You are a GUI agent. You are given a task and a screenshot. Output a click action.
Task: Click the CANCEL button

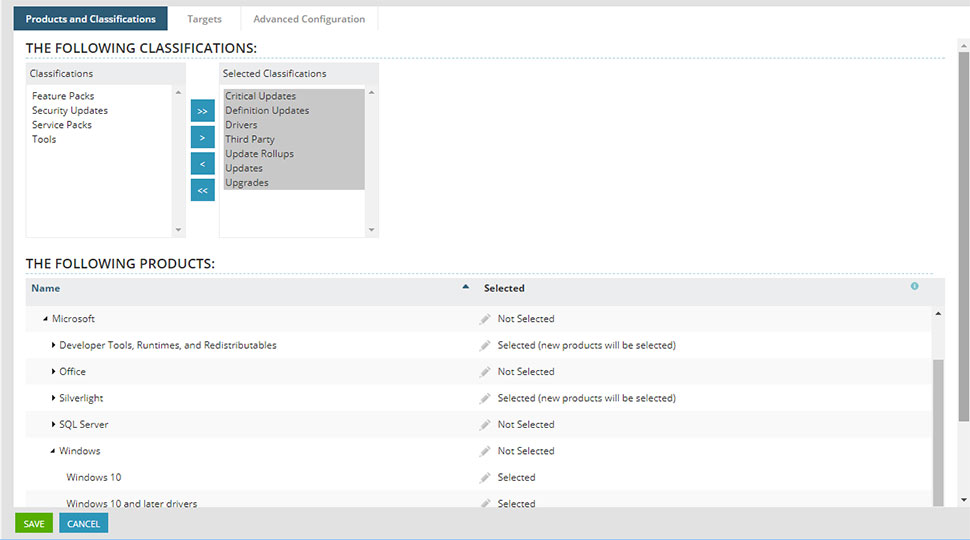(84, 523)
